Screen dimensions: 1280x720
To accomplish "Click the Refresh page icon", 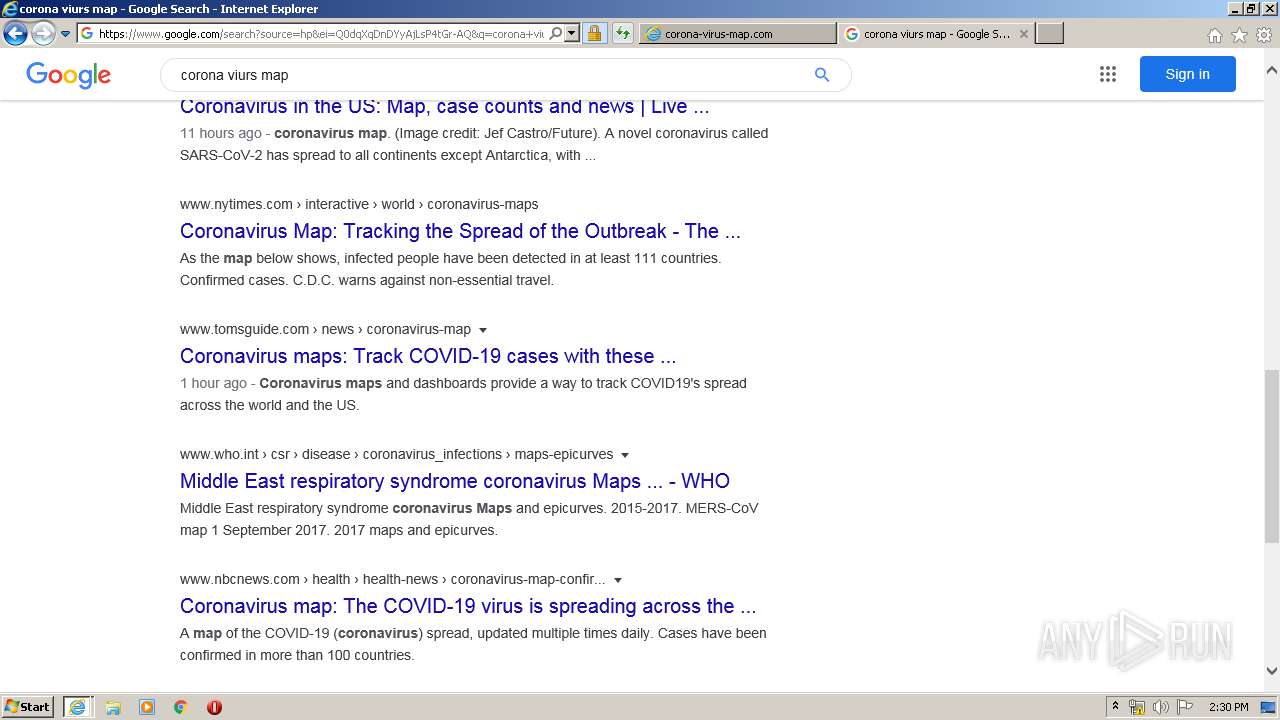I will pos(623,33).
